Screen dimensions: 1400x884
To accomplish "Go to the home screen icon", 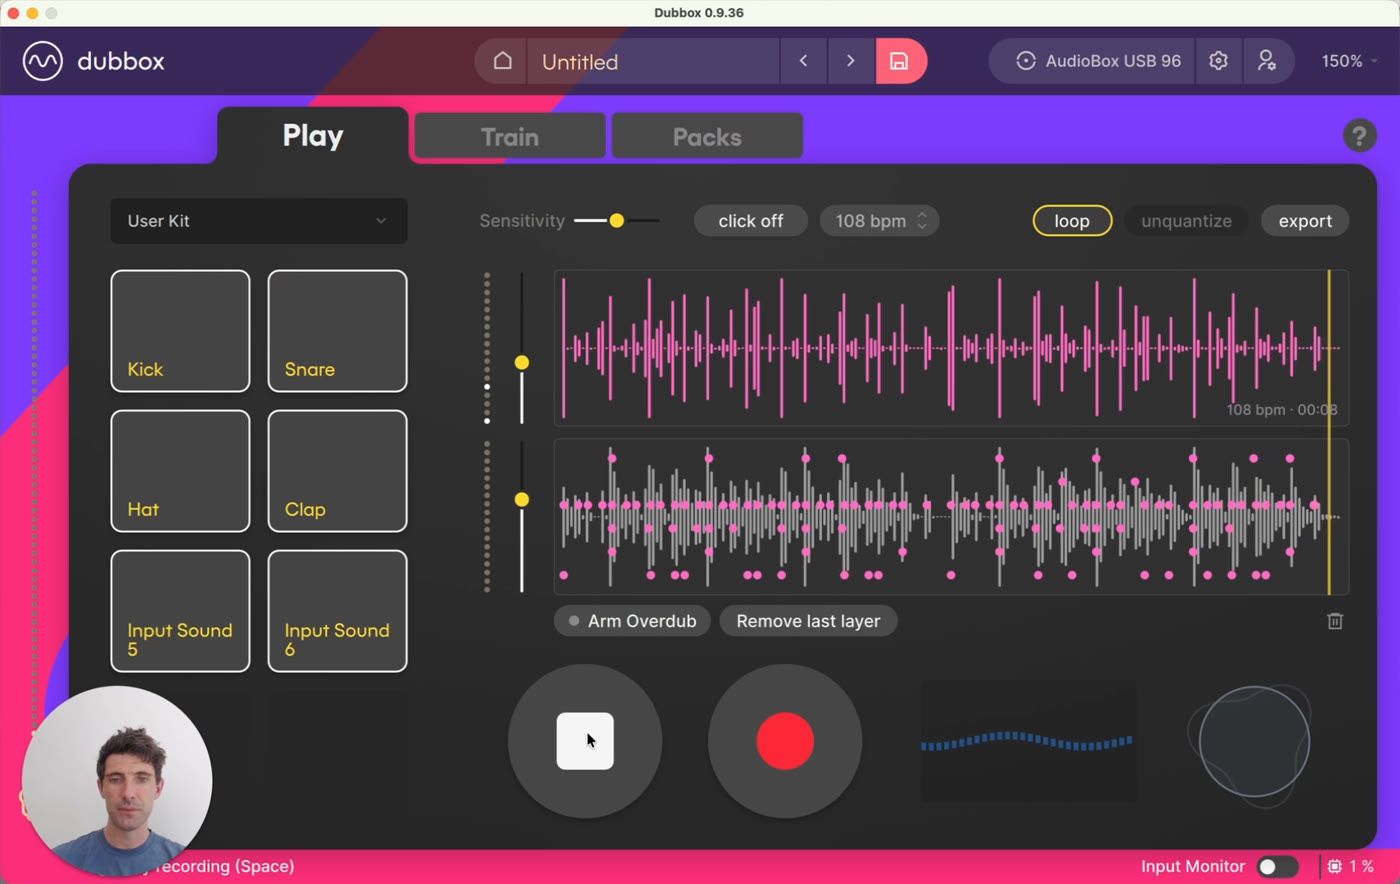I will click(x=502, y=61).
